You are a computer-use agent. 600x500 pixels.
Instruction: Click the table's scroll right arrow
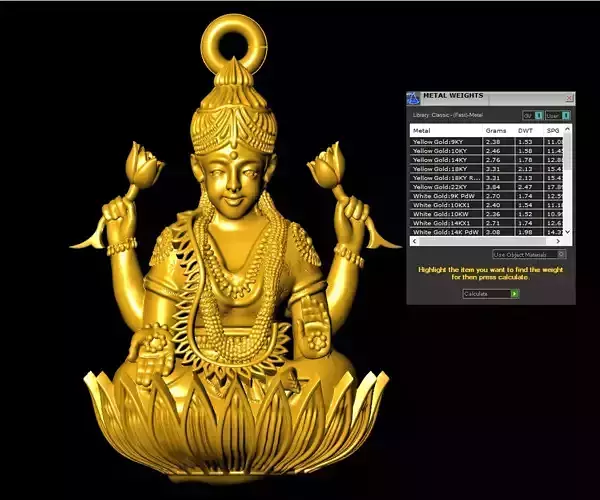558,241
